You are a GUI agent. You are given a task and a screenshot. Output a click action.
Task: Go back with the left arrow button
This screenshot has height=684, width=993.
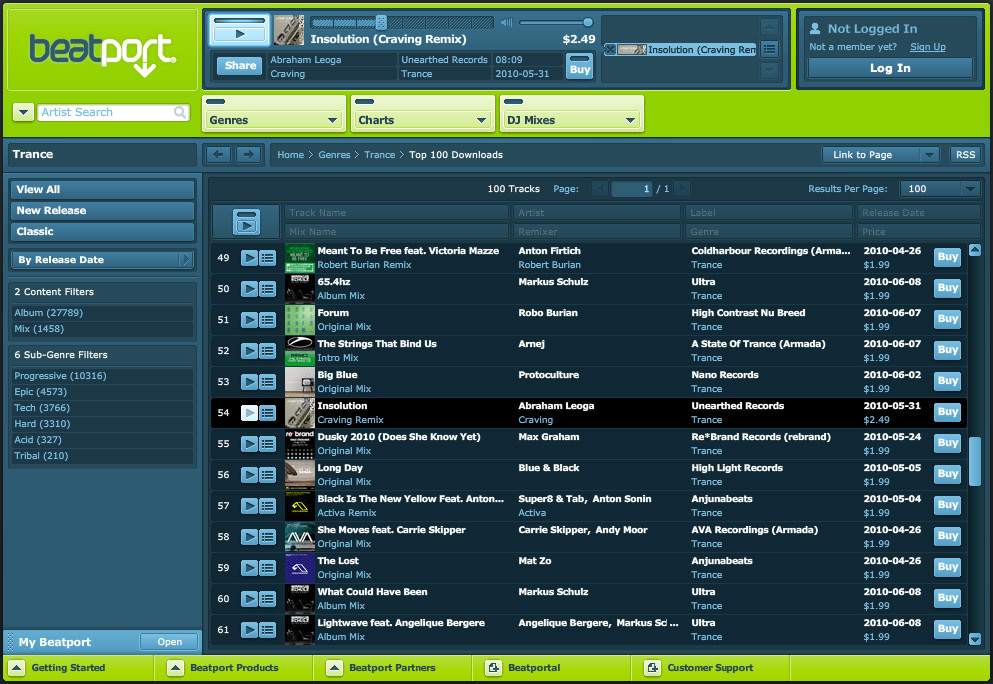click(218, 155)
